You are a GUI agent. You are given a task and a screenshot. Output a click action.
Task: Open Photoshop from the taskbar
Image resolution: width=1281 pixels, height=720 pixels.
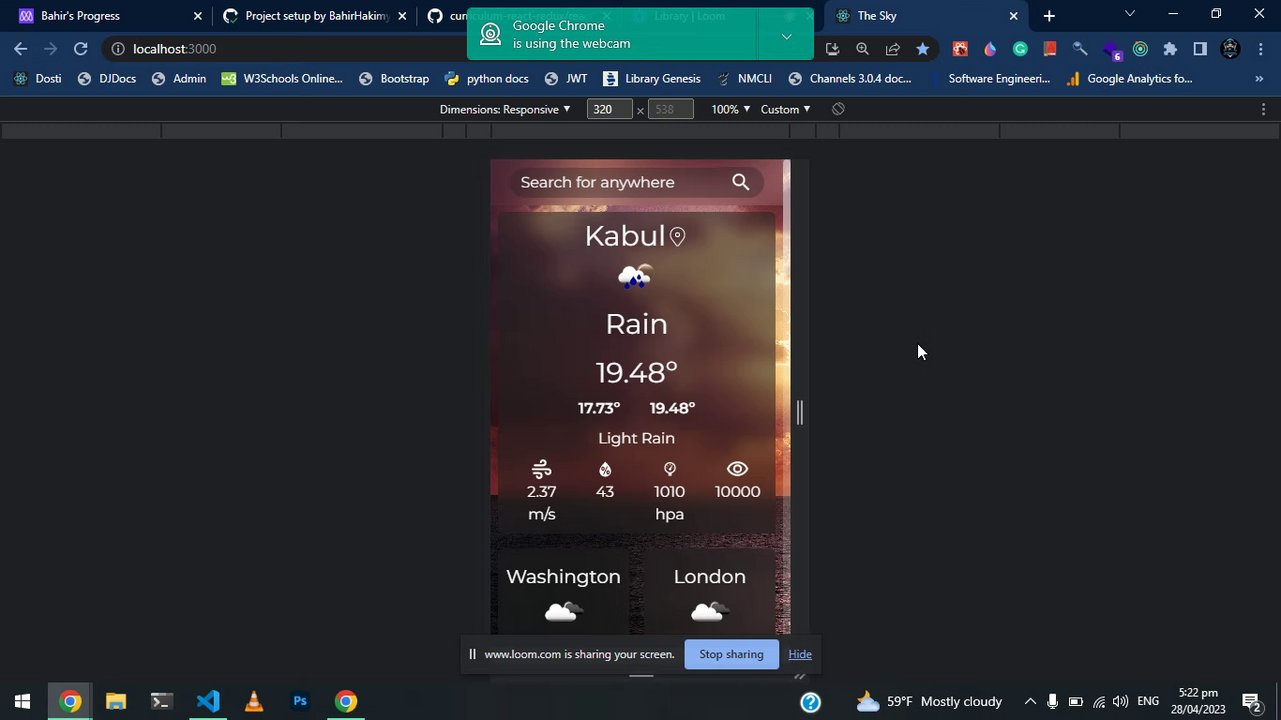coord(299,701)
